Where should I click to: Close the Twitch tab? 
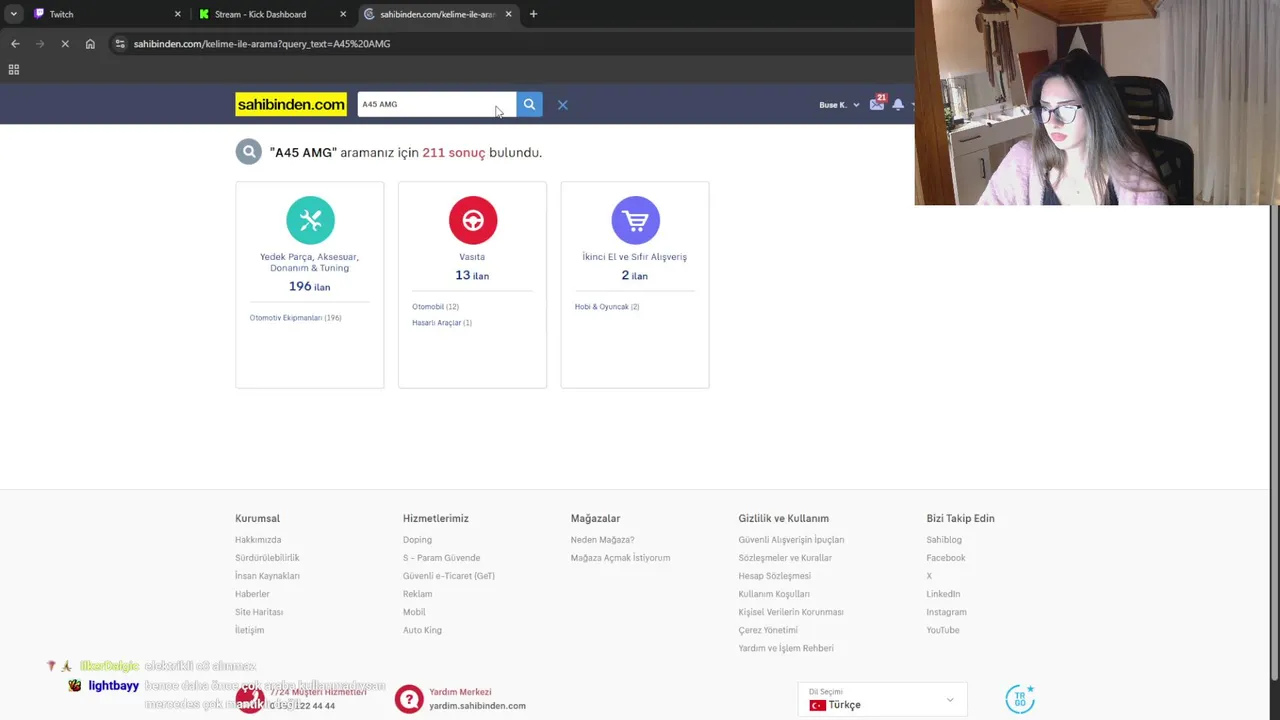[x=178, y=14]
